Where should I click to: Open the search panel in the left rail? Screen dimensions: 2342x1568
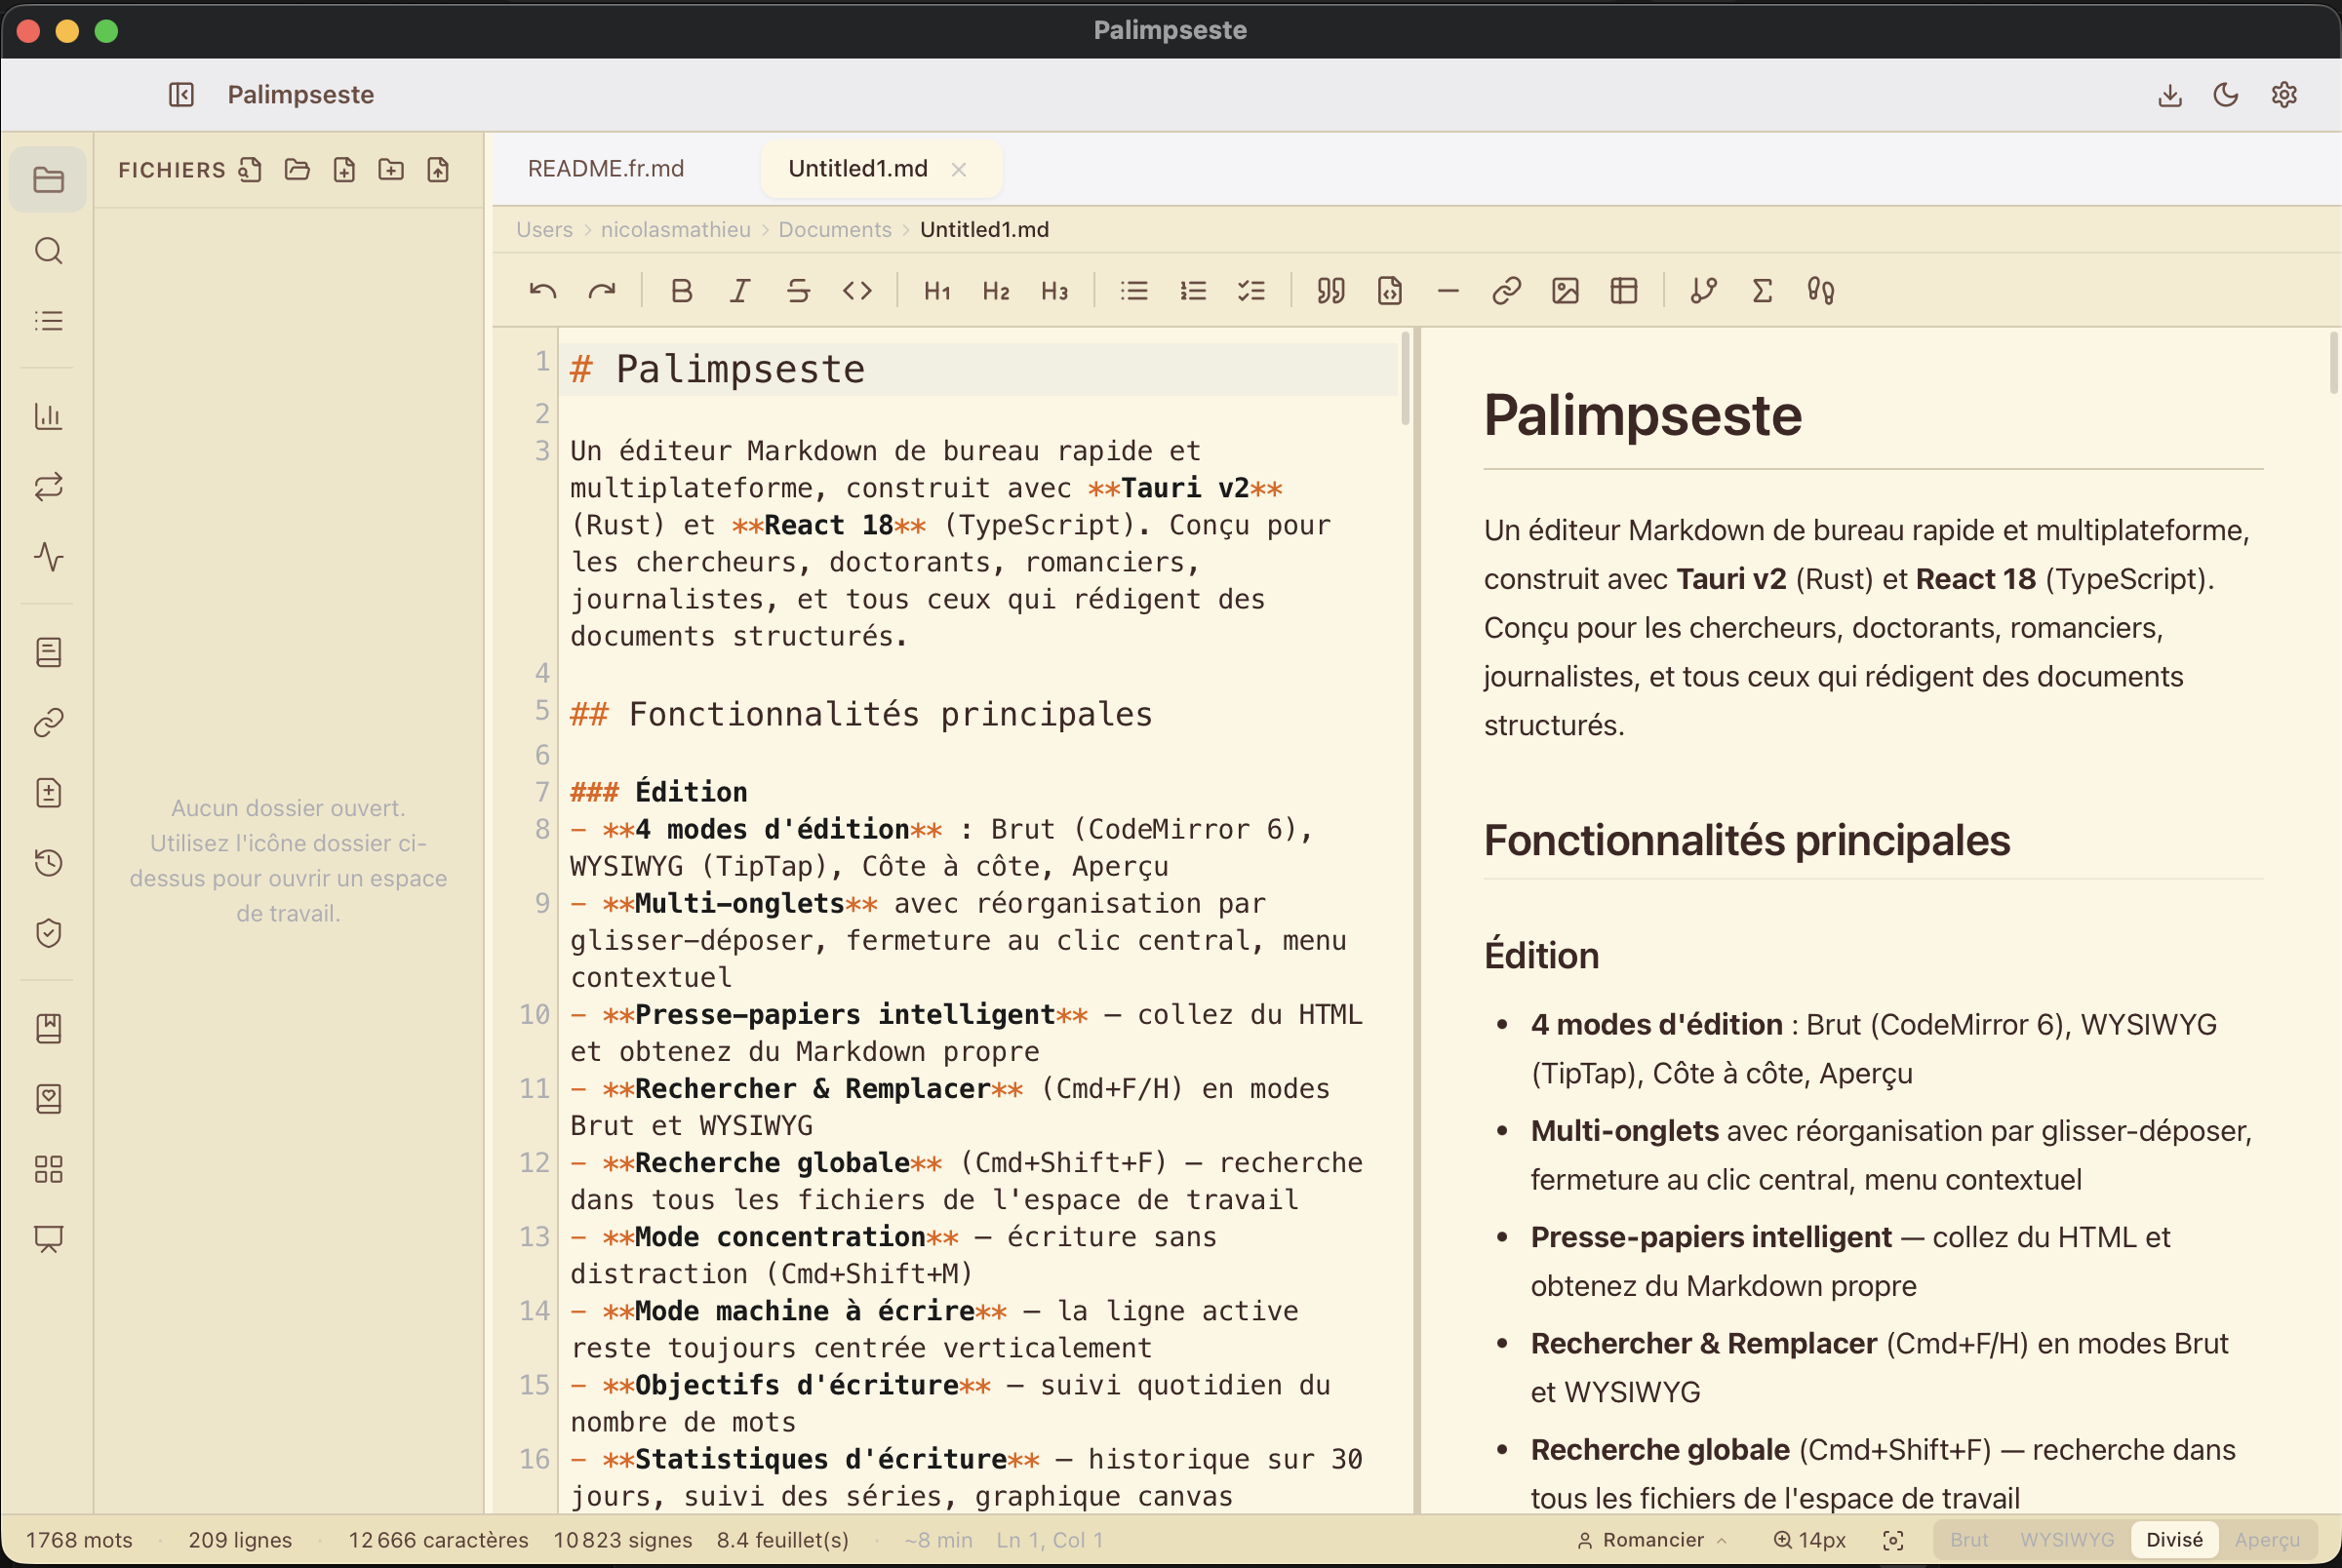click(x=48, y=250)
